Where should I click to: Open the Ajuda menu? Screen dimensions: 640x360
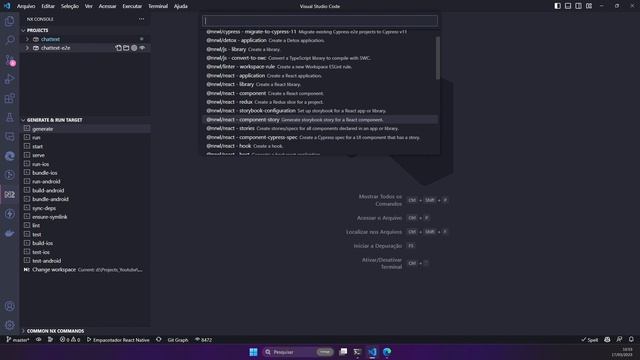coord(181,6)
